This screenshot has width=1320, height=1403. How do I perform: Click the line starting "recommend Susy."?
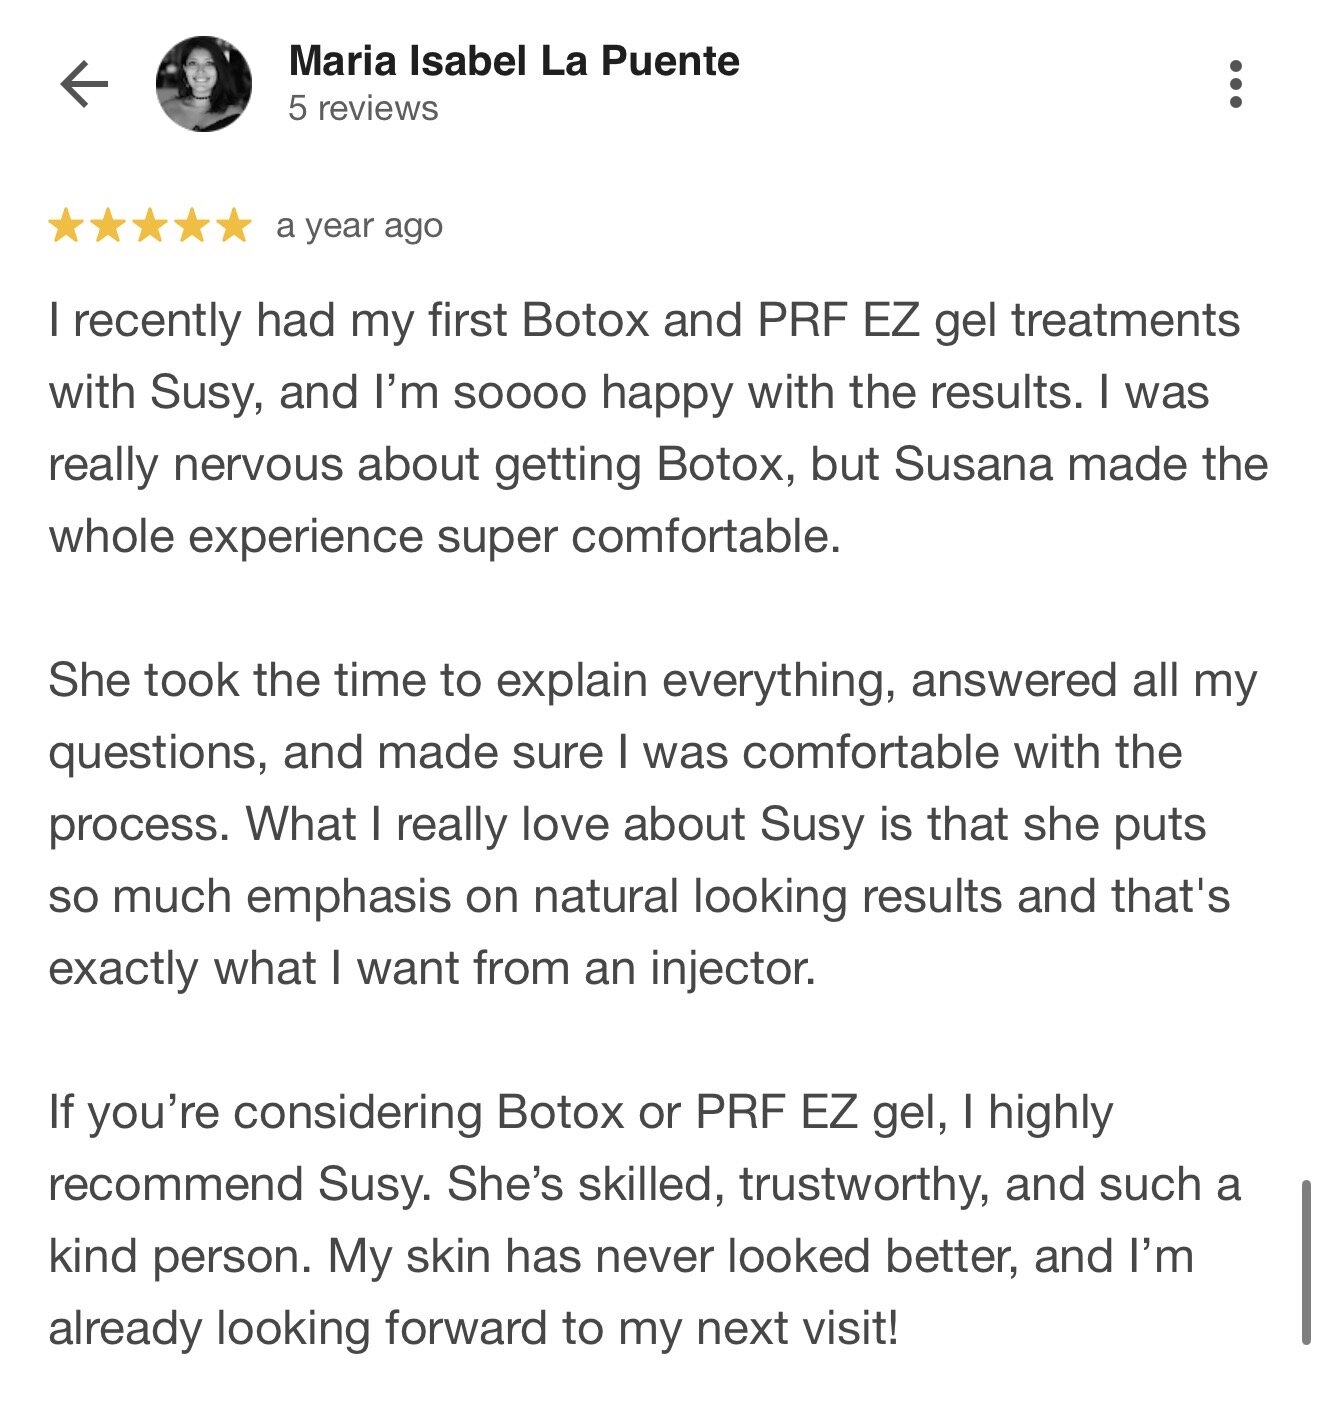coord(644,1185)
